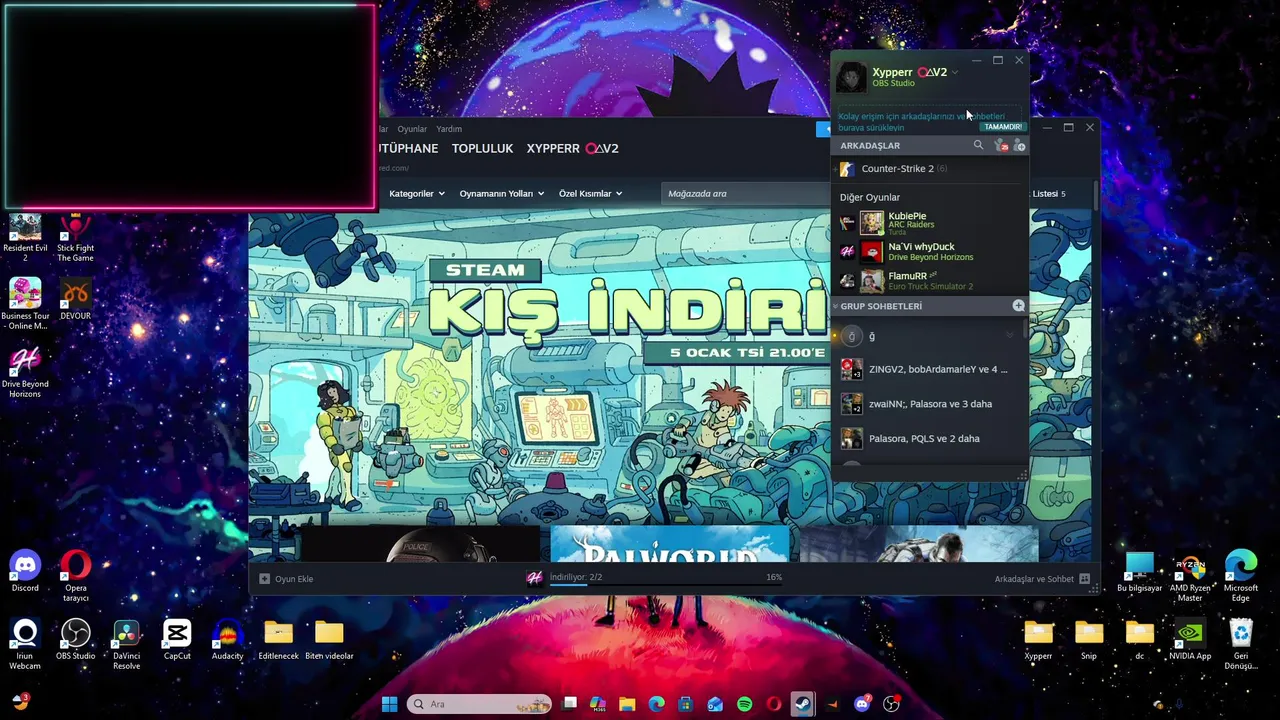
Task: Click the Steam icon in the taskbar
Action: [802, 704]
